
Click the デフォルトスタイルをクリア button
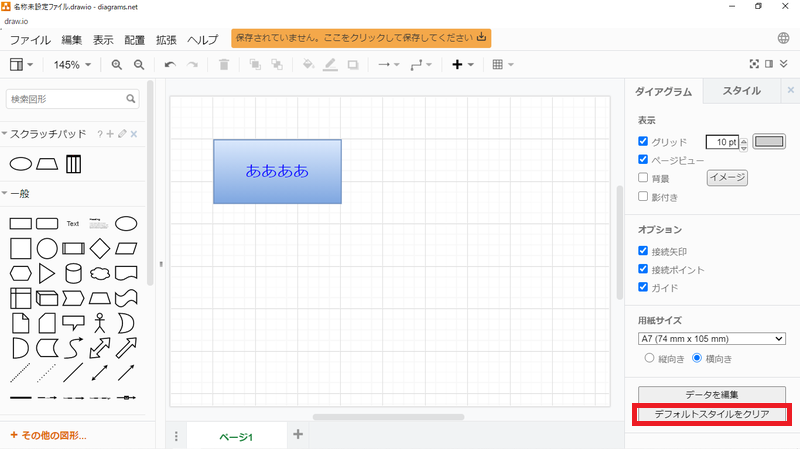coord(713,414)
